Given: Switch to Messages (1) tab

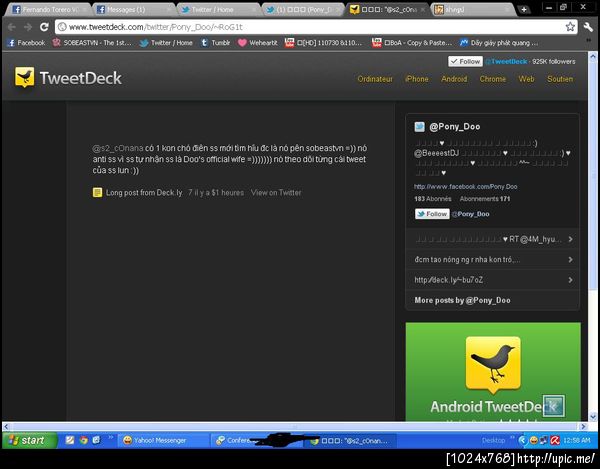Looking at the screenshot, I should [132, 10].
